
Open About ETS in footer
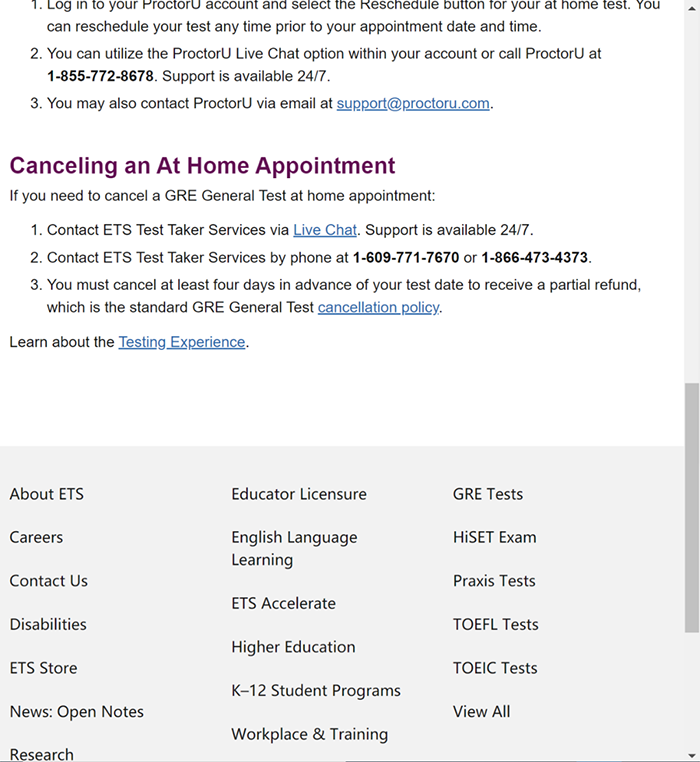[x=47, y=494]
